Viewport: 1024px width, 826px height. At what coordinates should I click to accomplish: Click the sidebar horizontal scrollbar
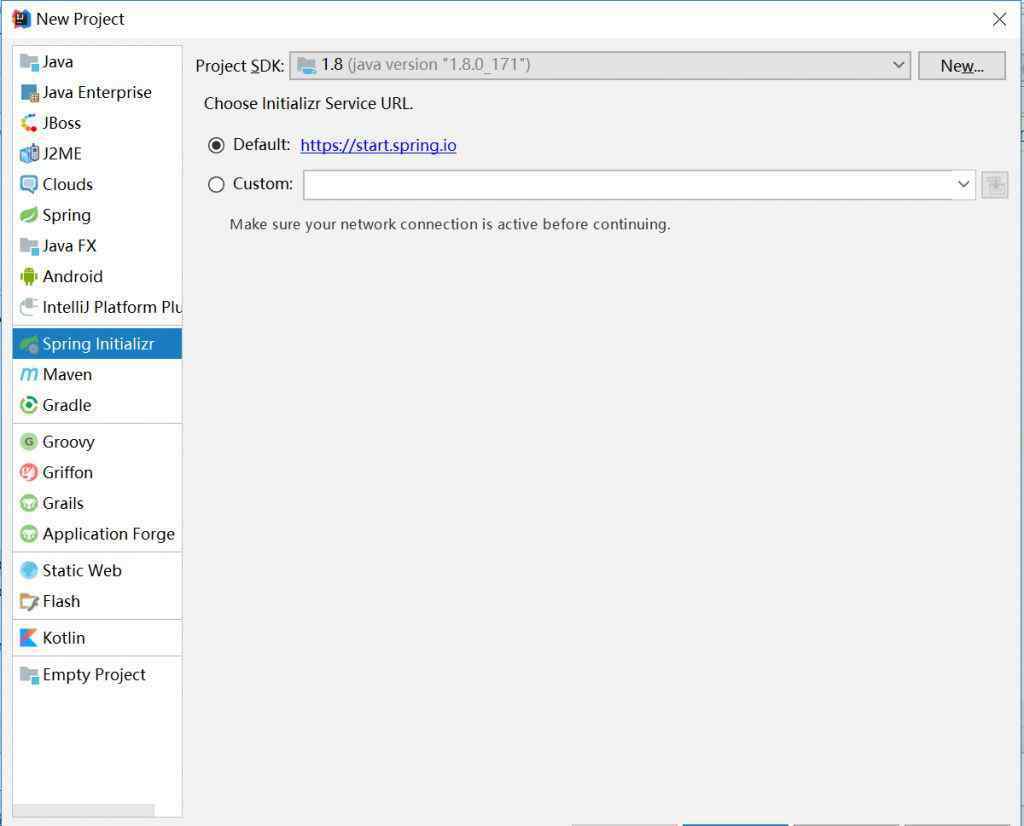[84, 810]
